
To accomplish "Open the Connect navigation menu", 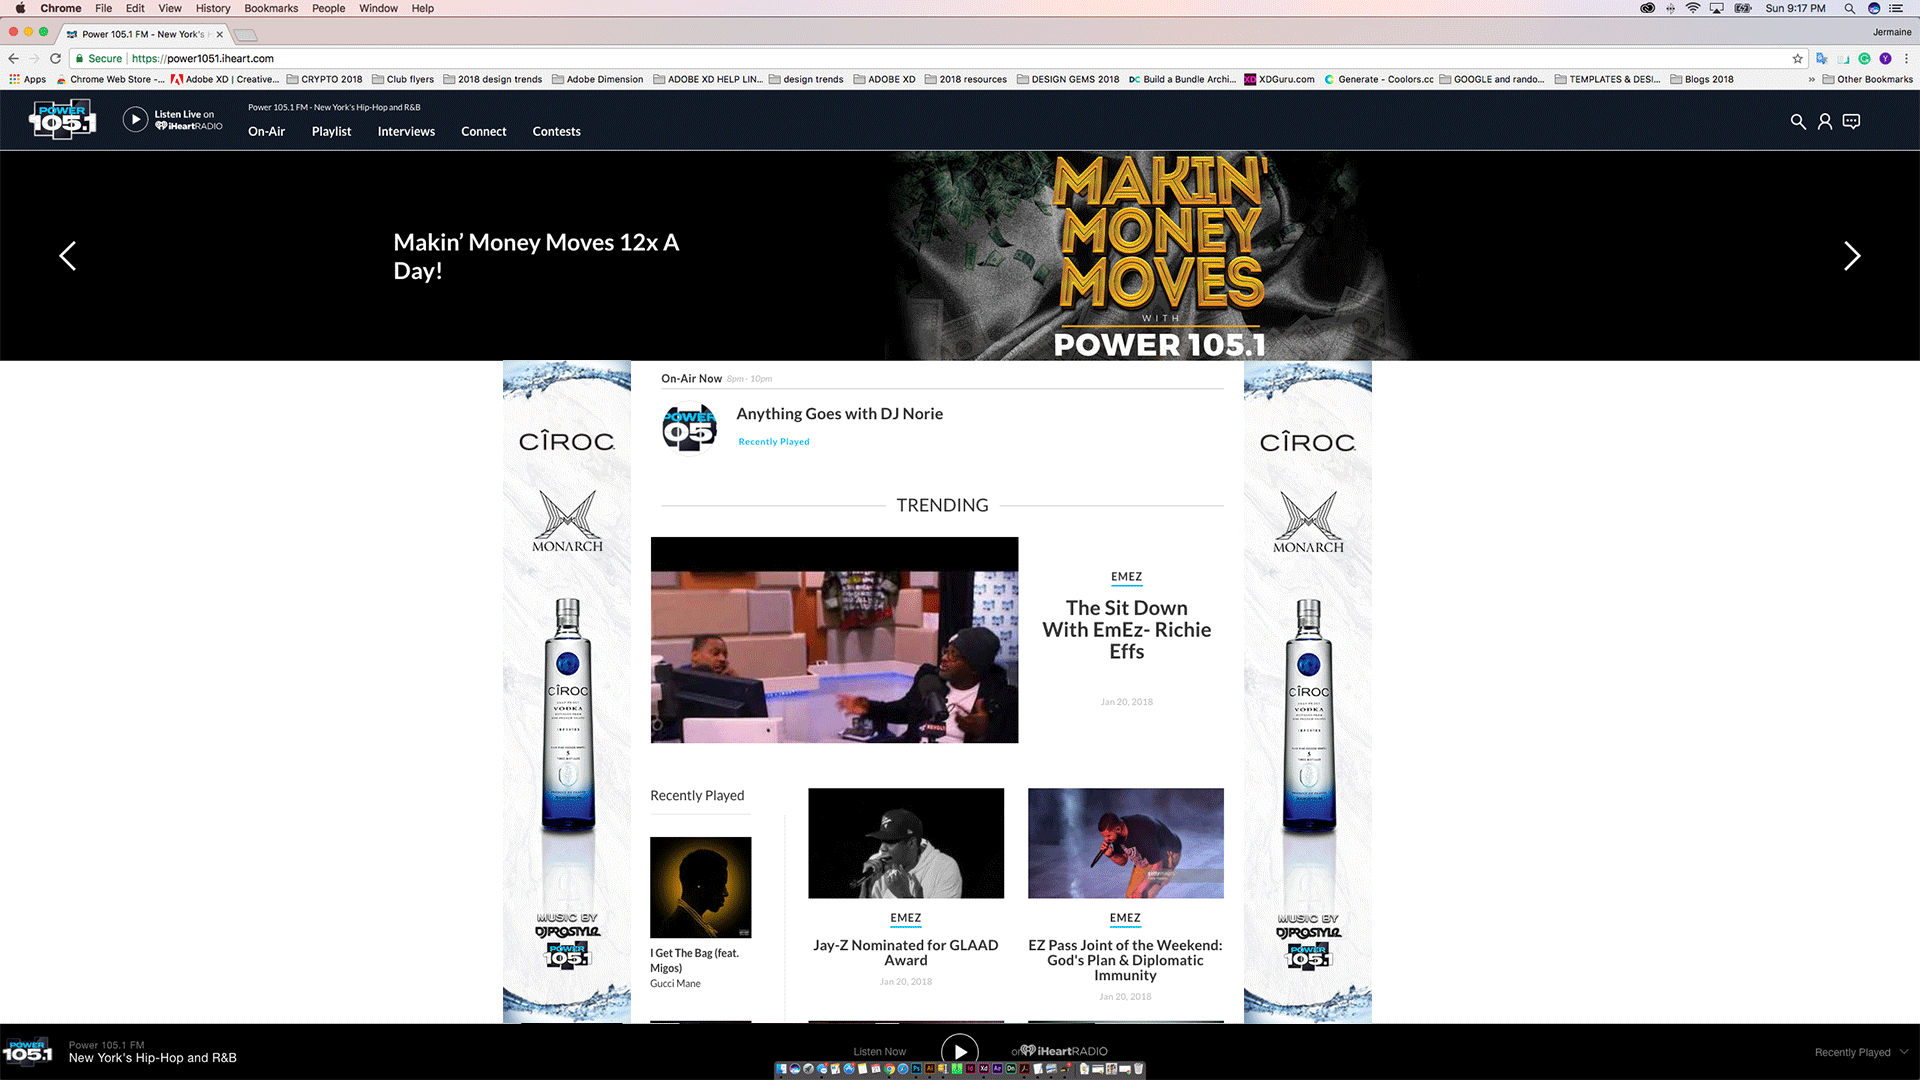I will coord(483,132).
